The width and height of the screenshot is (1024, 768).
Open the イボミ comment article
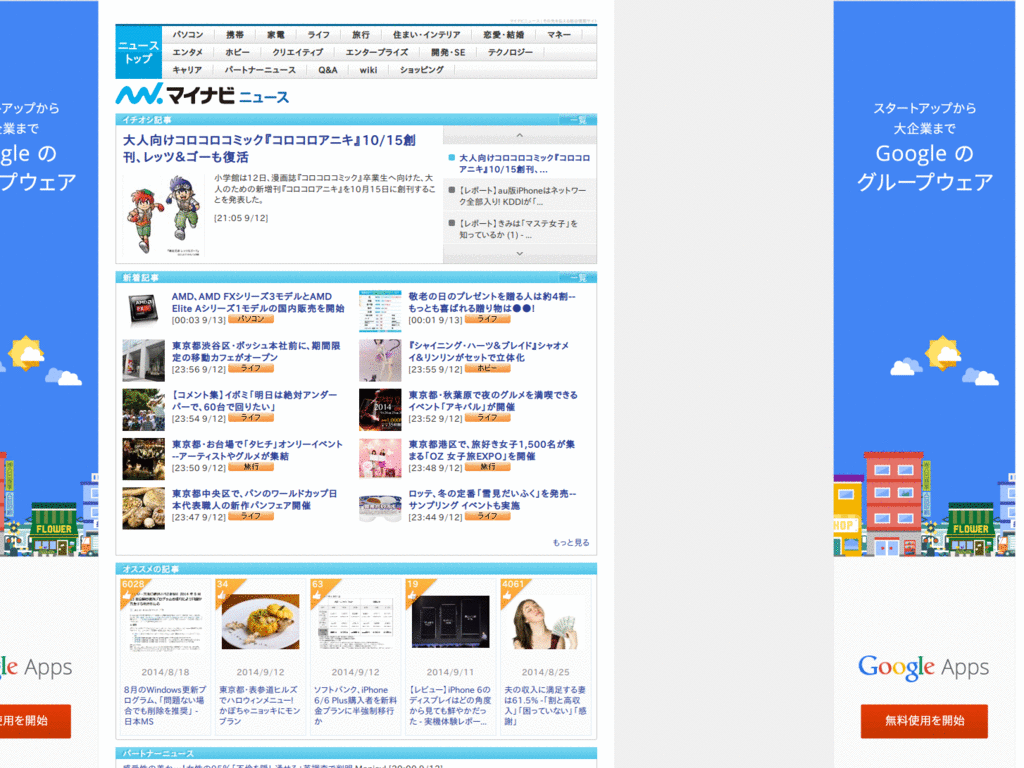click(x=255, y=401)
